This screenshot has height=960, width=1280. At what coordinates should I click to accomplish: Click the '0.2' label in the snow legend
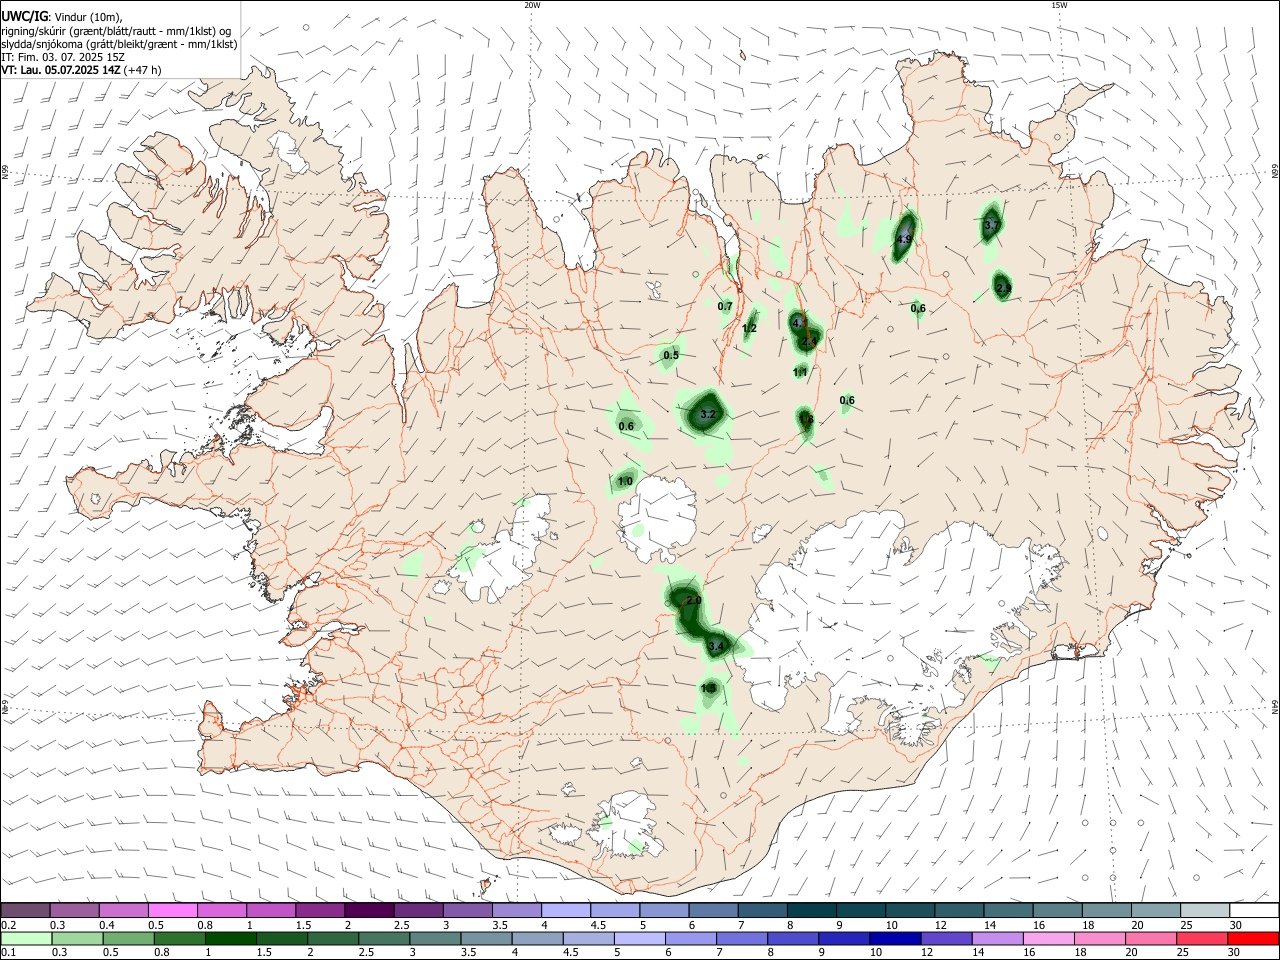point(8,925)
